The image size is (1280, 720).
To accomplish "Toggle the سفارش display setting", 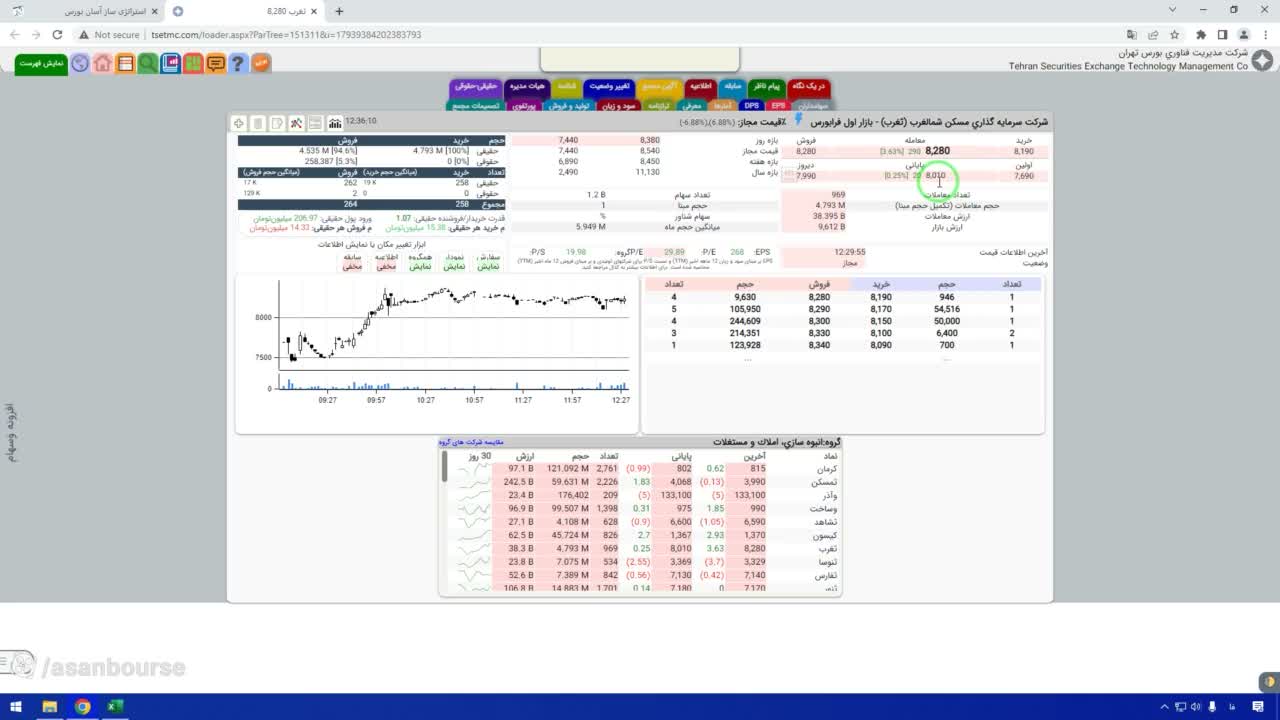I will pos(488,261).
